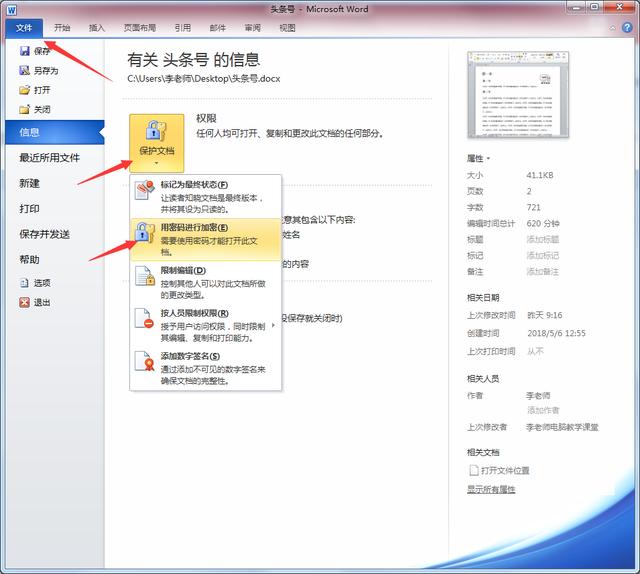Open the Mailings (邮件) tab

(x=218, y=28)
